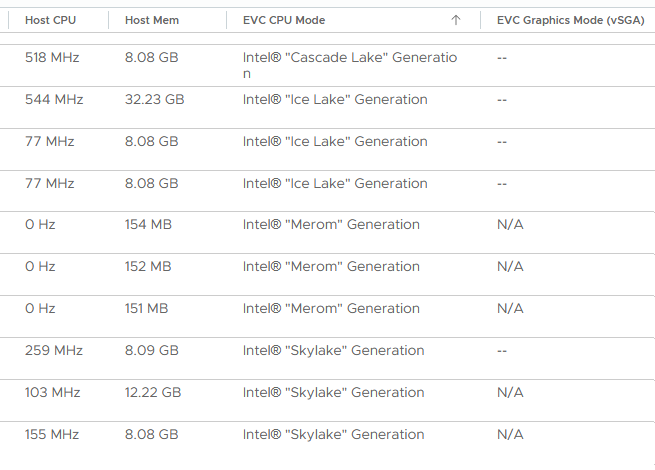Screen dimensions: 655x470
Task: Select the 8.09 GB host memory value
Action: pos(152,351)
